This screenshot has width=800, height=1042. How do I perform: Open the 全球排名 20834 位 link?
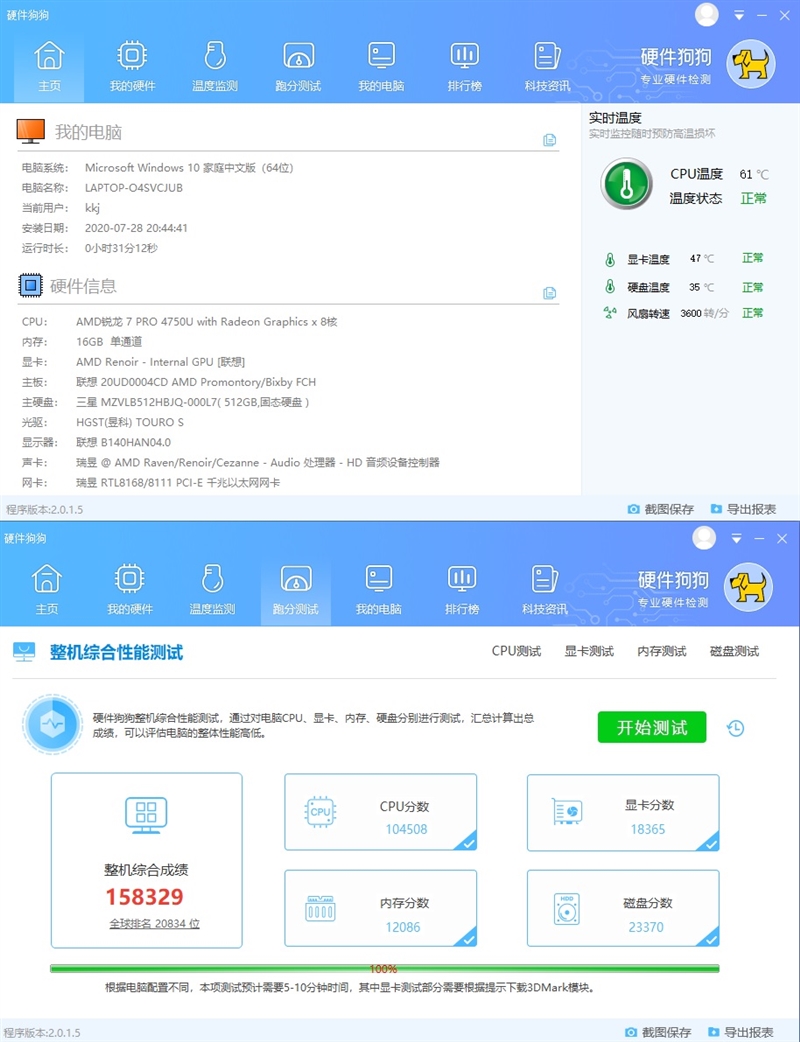pos(154,924)
